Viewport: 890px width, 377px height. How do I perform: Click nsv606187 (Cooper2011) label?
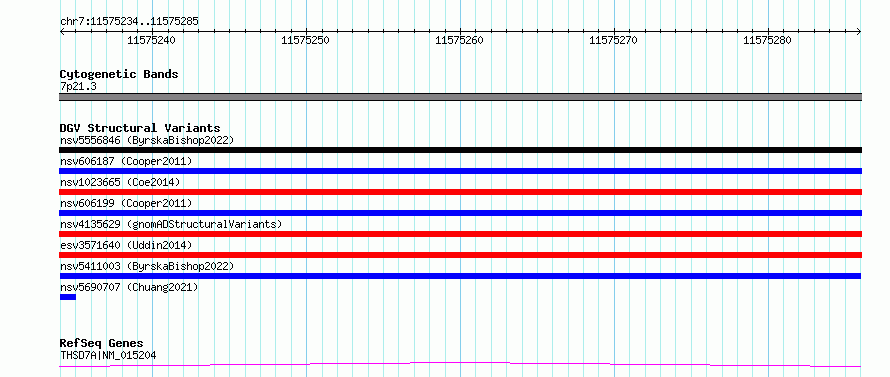pos(126,161)
